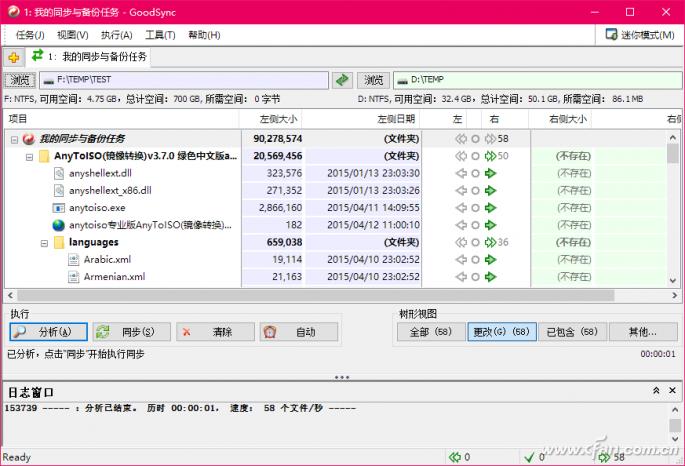This screenshot has width=685, height=466.
Task: Click the 清除 clear button
Action: pos(215,332)
